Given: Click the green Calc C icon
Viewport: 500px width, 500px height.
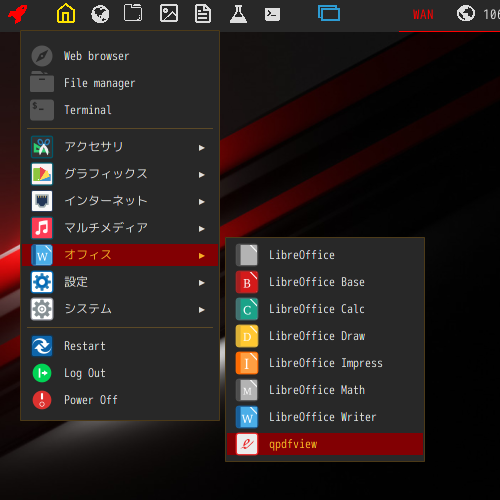Looking at the screenshot, I should 247,309.
